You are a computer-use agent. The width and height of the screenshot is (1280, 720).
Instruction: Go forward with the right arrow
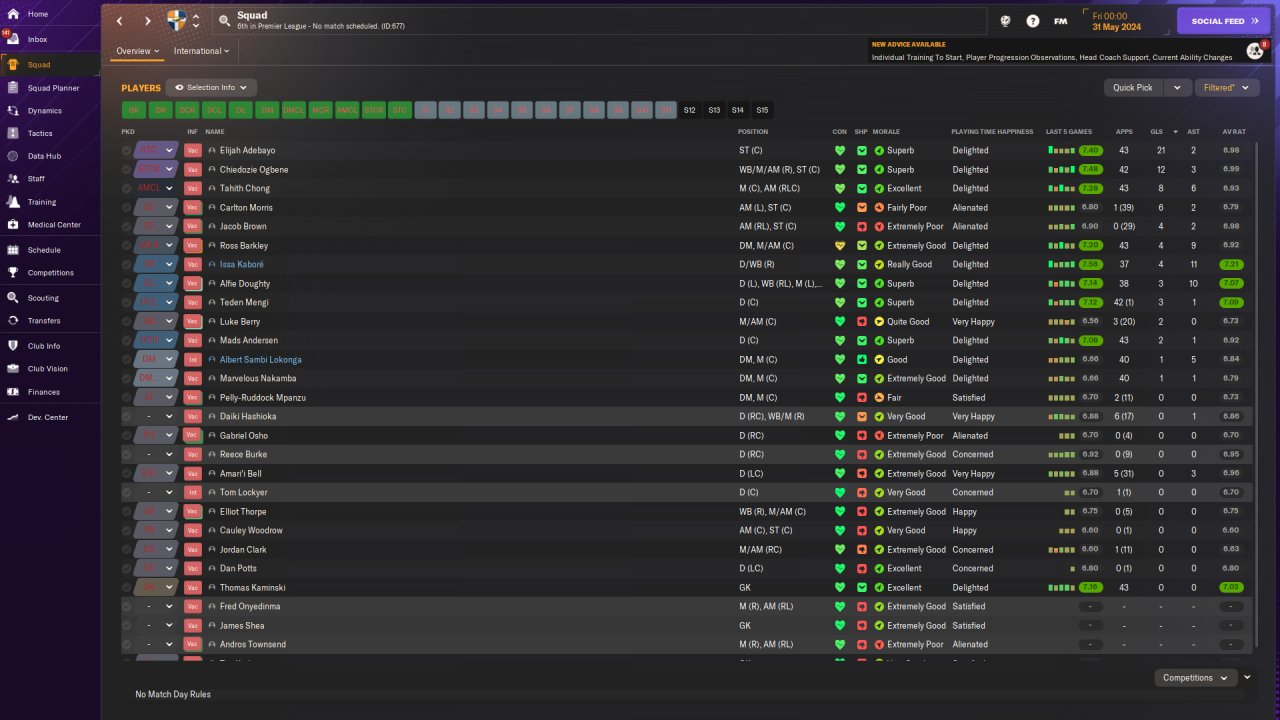click(x=148, y=21)
